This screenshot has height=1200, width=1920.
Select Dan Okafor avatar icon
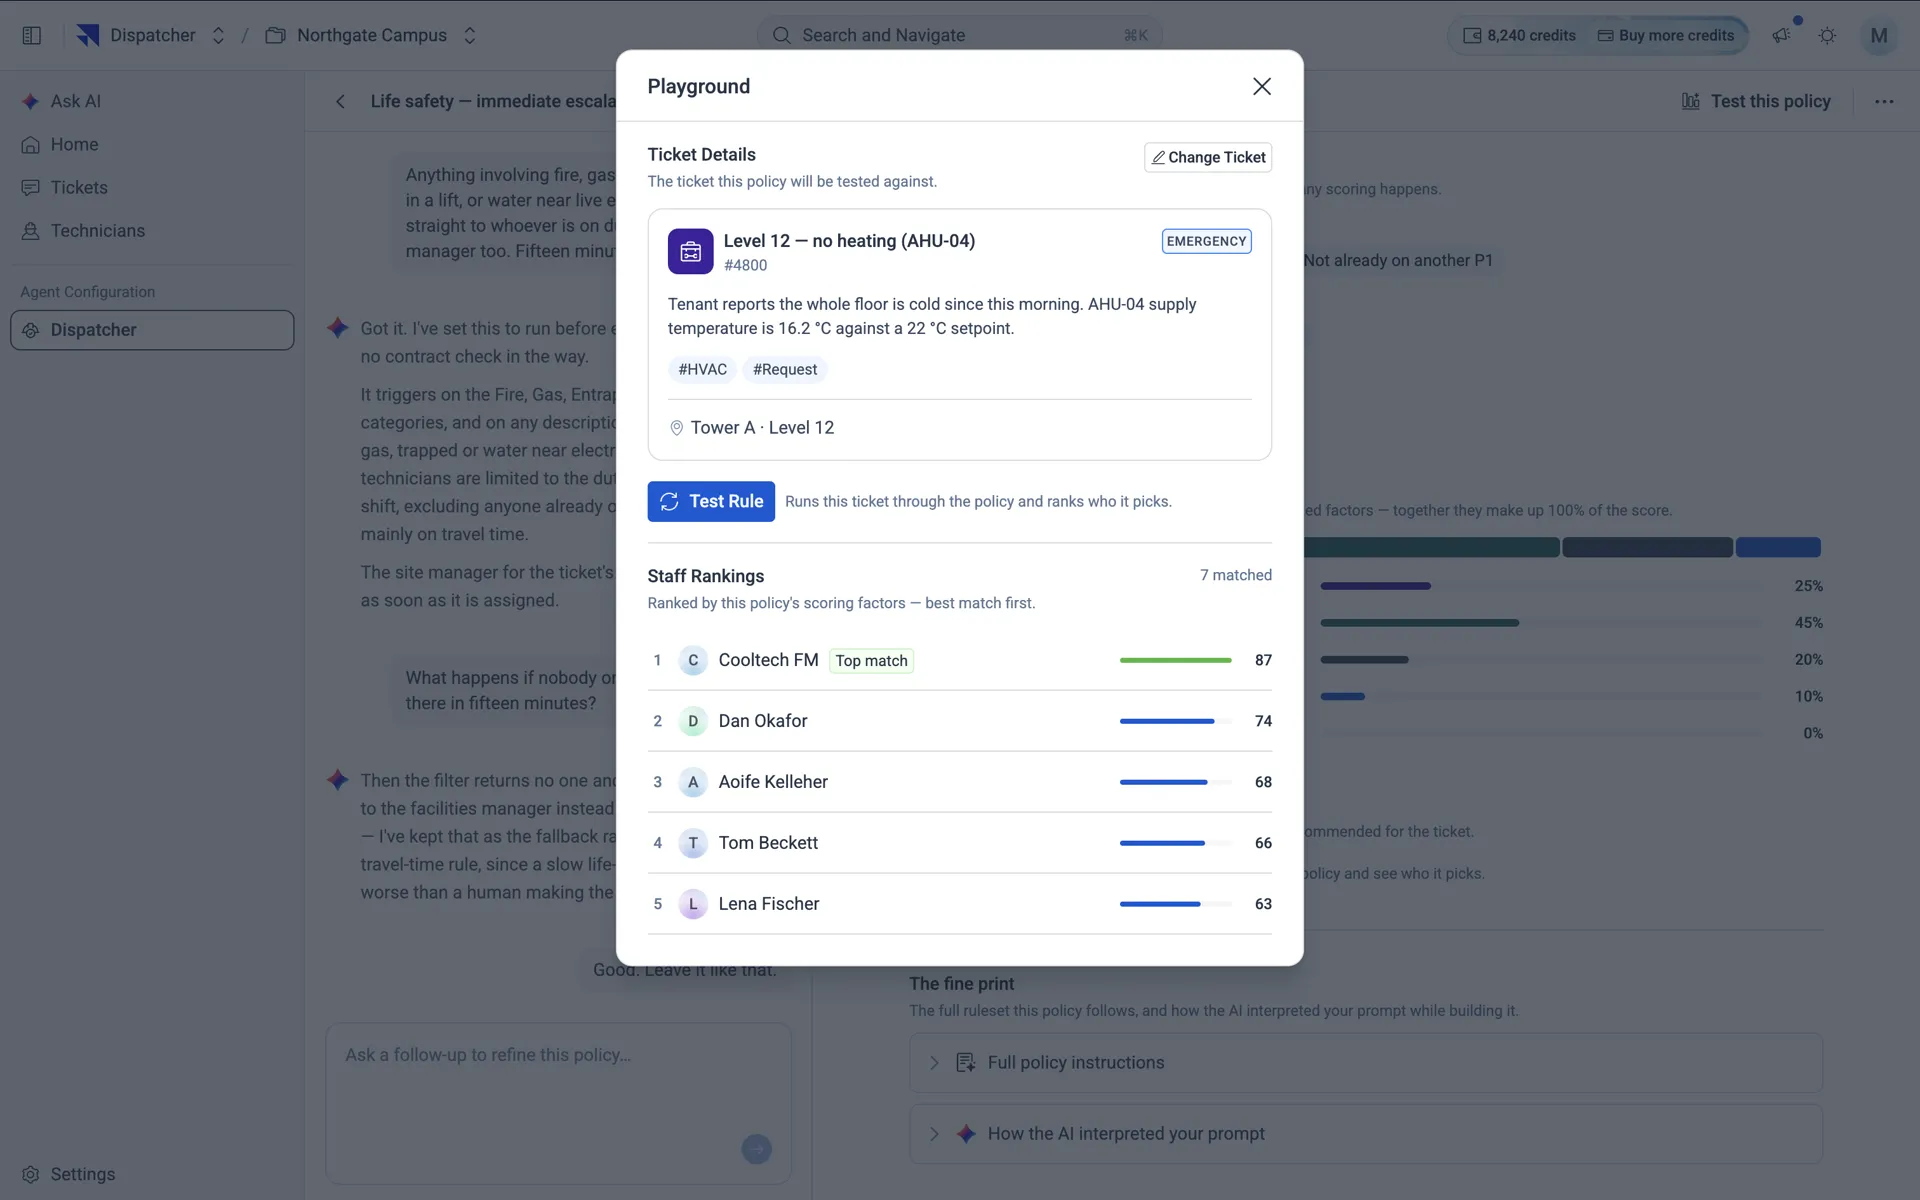pos(693,721)
